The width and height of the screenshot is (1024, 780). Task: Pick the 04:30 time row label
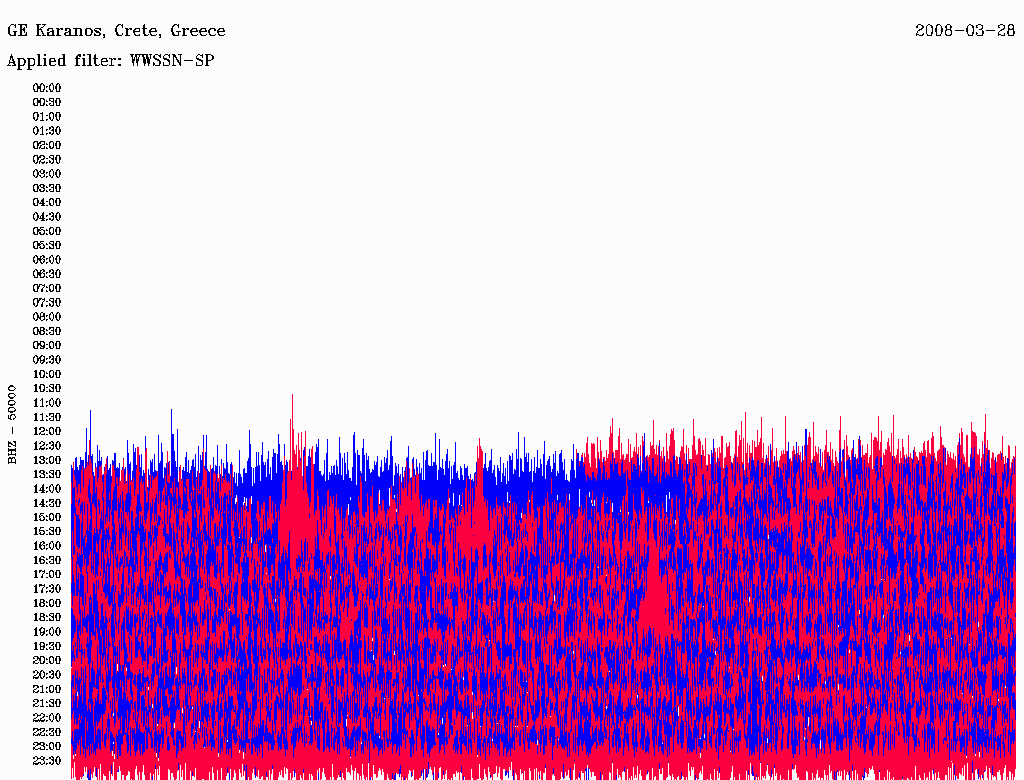47,217
